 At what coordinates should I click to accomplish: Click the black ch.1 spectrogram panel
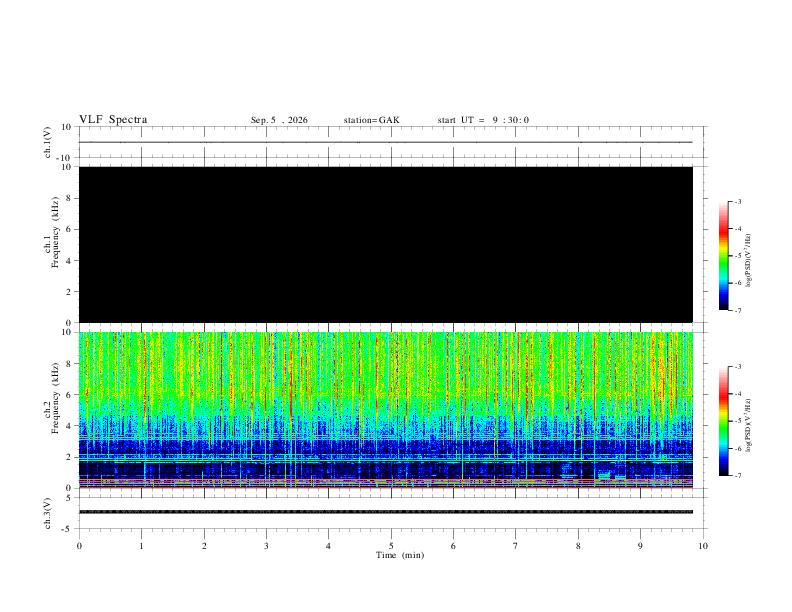pos(386,244)
